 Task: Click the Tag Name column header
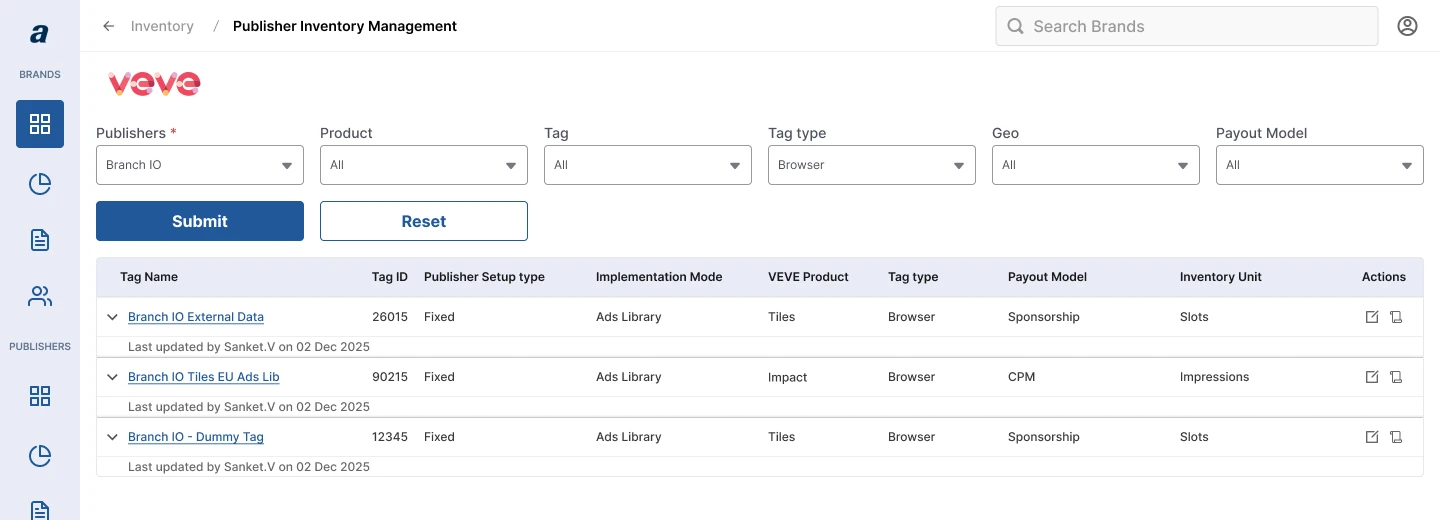coord(149,277)
